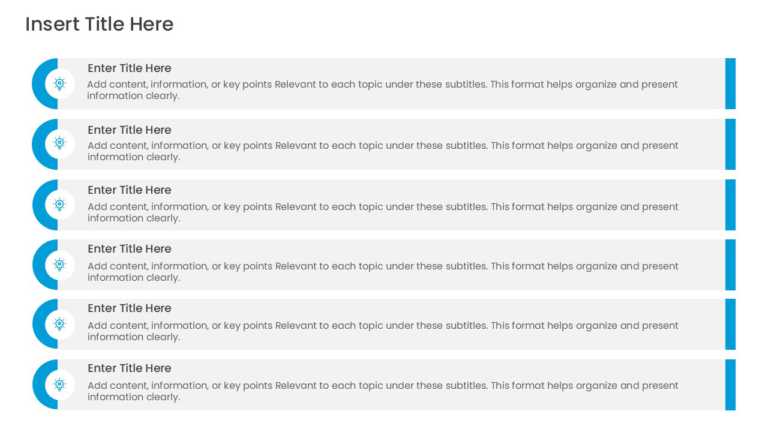Click the body text in the first row
The image size is (768, 432).
(383, 90)
